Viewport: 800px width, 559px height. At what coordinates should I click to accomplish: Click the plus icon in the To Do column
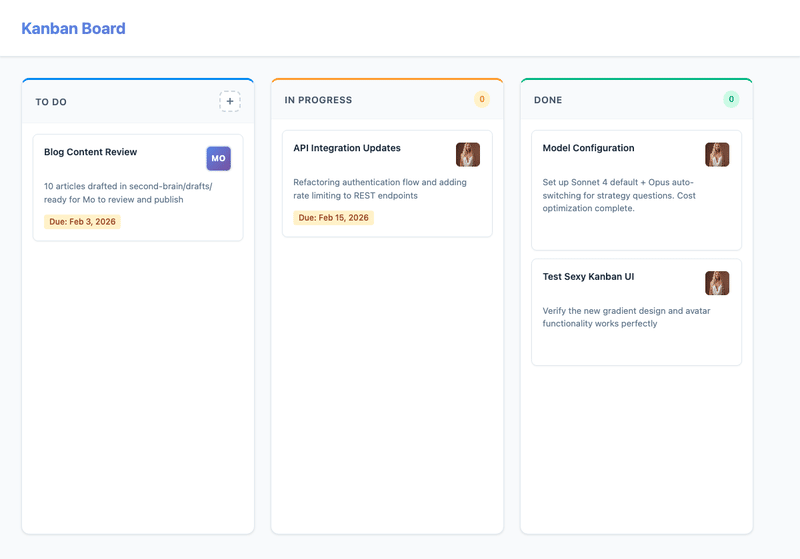[230, 101]
